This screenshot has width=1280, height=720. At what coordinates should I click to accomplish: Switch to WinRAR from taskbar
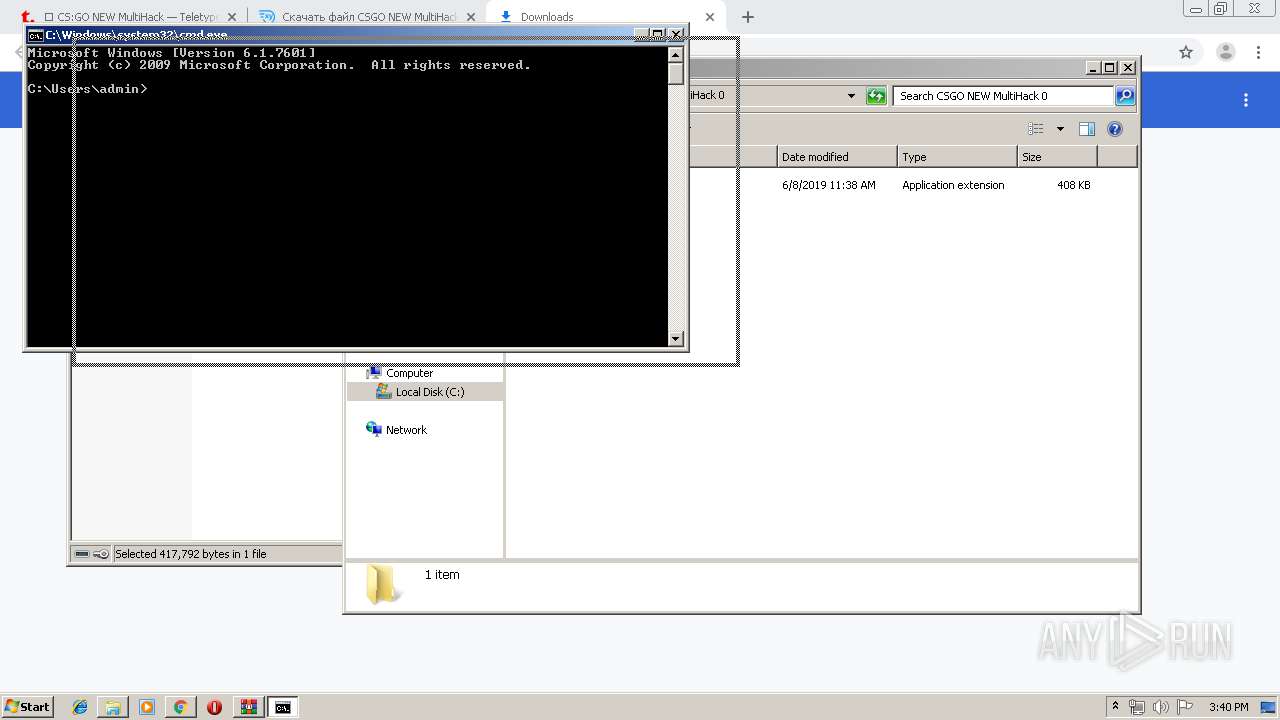coord(248,707)
